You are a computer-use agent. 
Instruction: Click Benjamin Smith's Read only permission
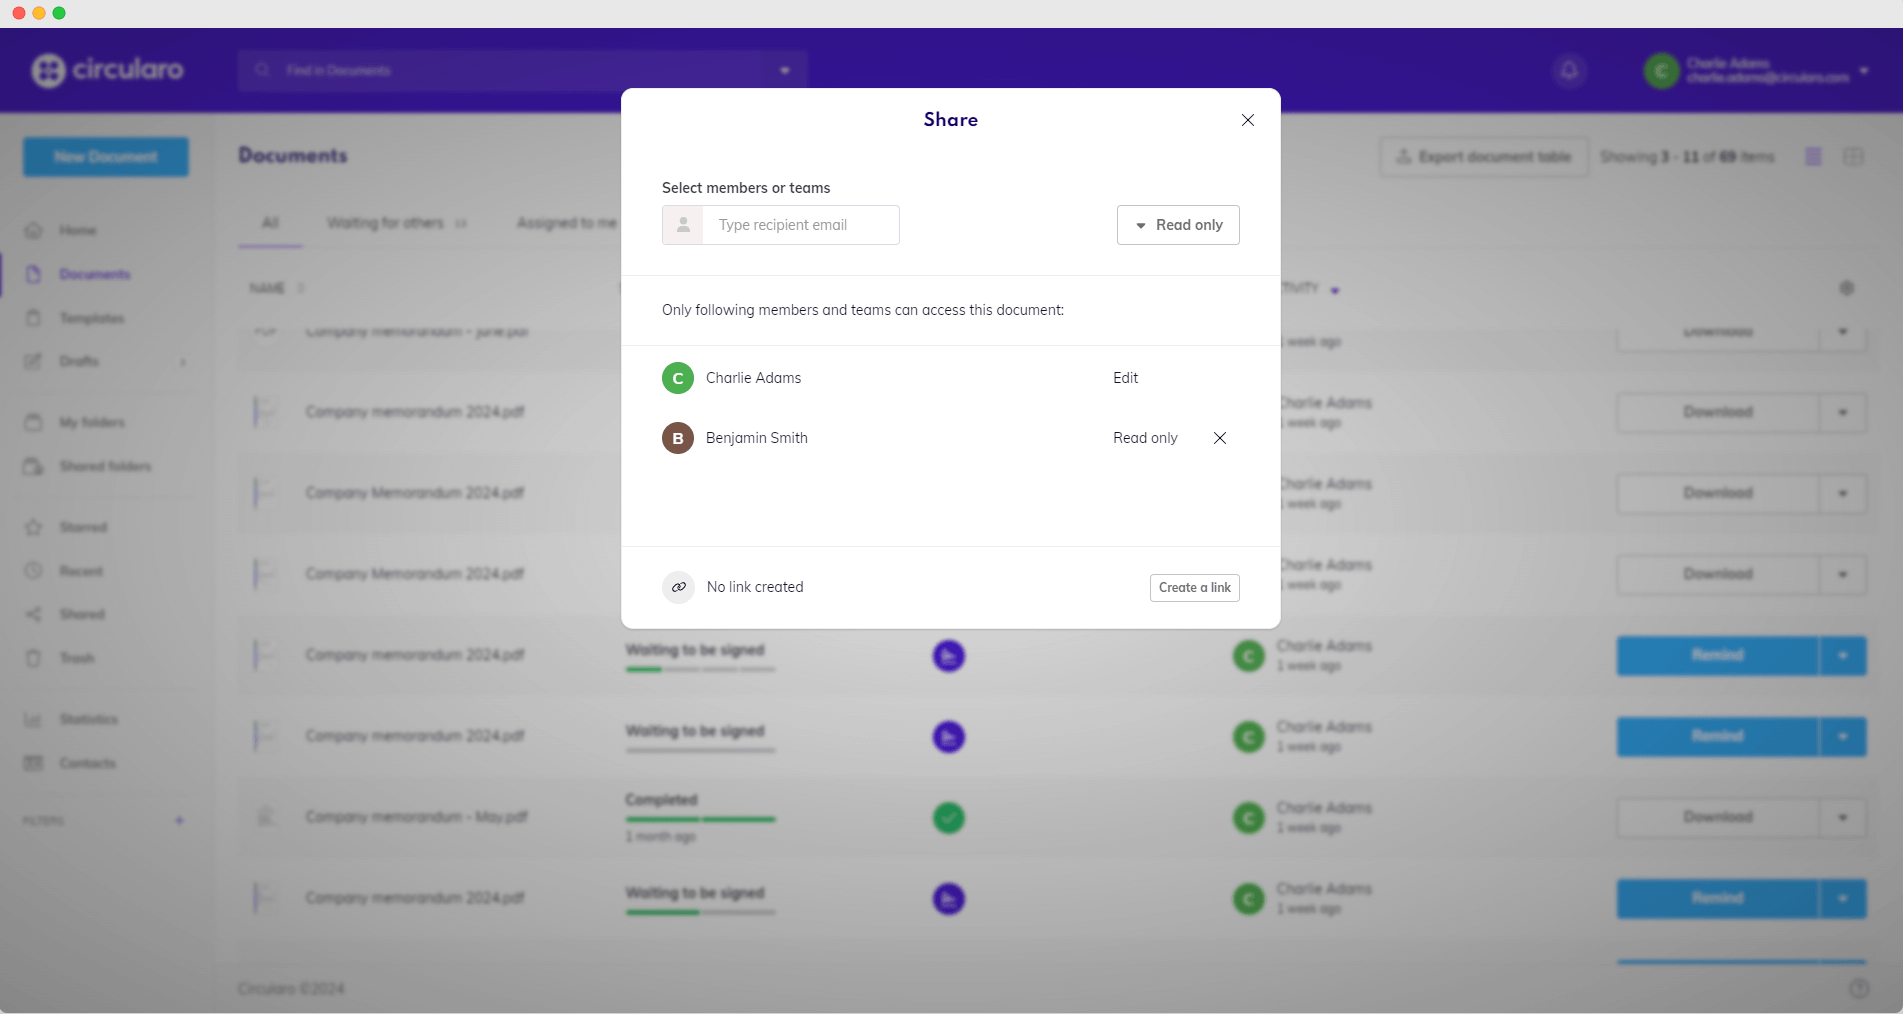click(x=1145, y=438)
